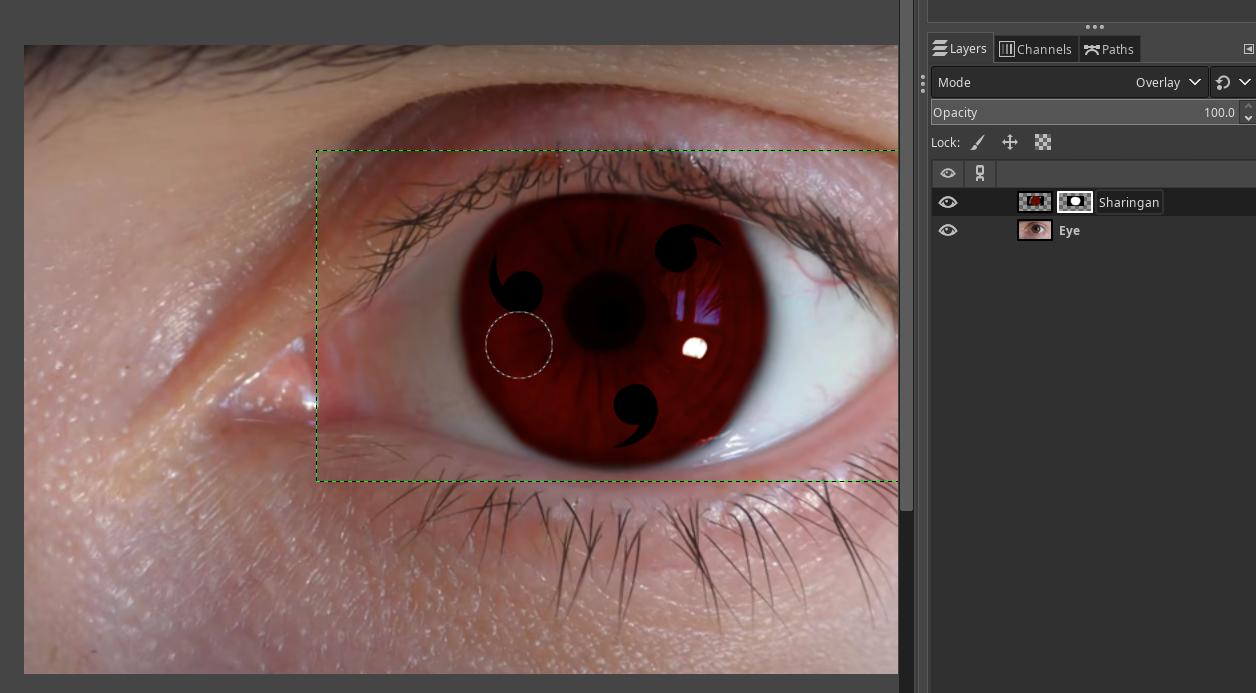Viewport: 1256px width, 693px height.
Task: Click the Eye layer name
Action: point(1069,230)
